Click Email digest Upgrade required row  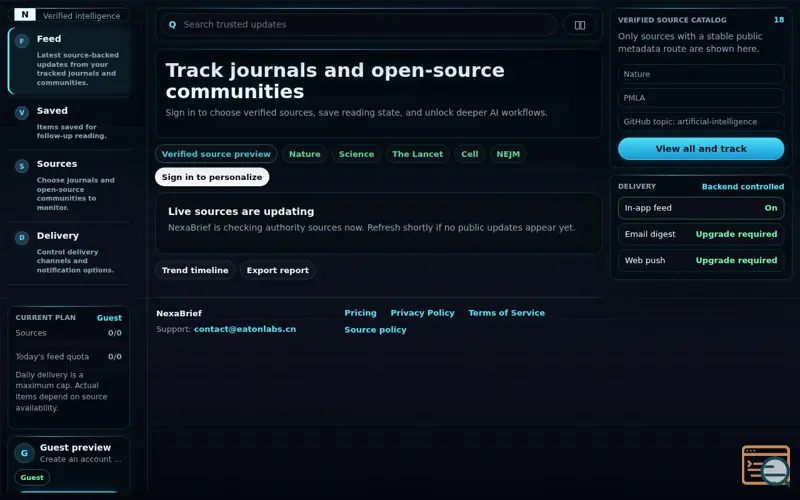coord(701,234)
